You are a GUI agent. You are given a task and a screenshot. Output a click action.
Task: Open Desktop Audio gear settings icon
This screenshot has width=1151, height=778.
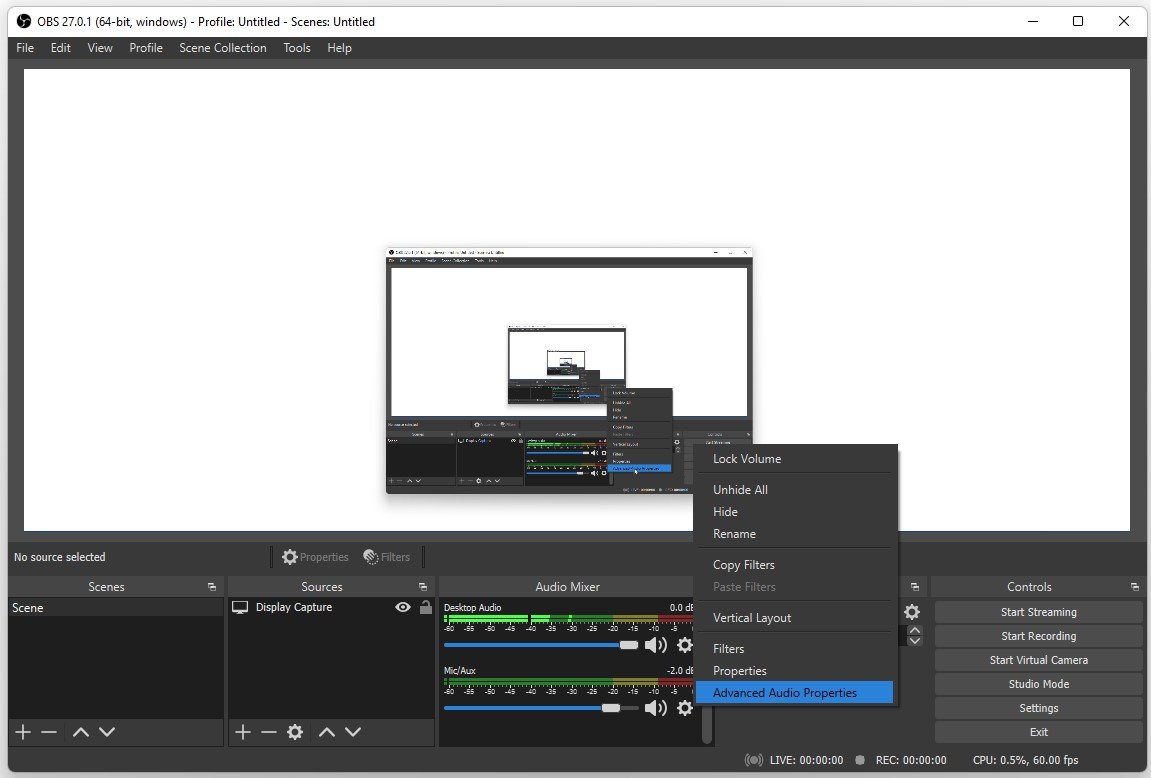click(684, 645)
